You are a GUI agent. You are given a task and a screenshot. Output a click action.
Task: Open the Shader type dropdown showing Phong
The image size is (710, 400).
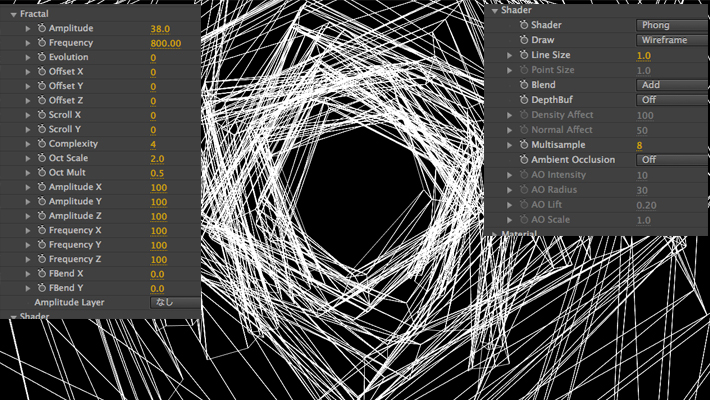pos(672,25)
